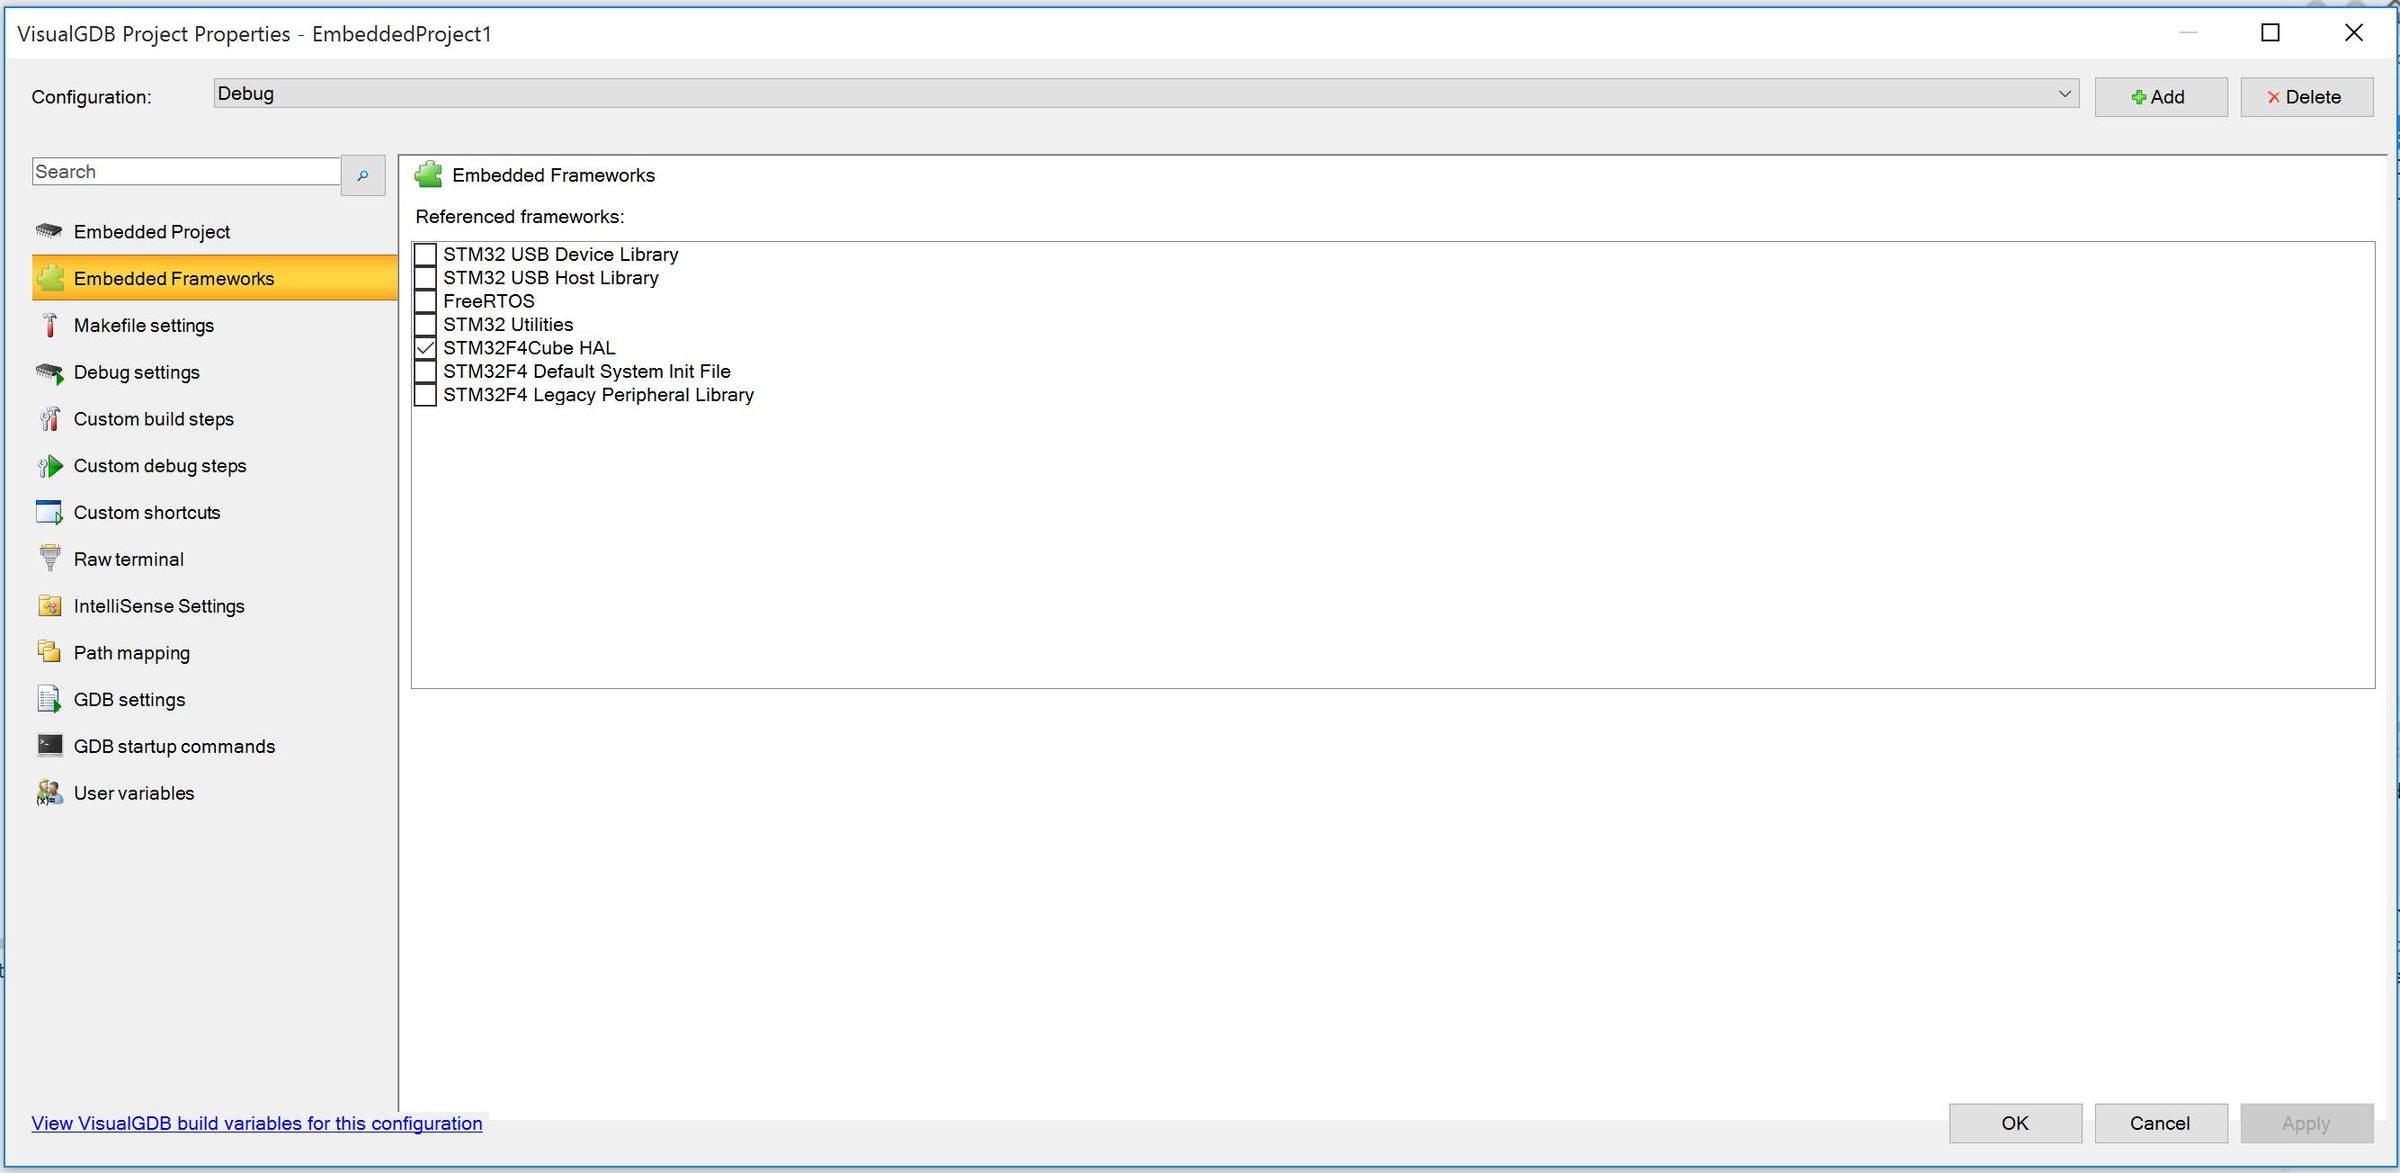Select the Custom build steps wrench icon
The height and width of the screenshot is (1173, 2400).
[x=48, y=418]
